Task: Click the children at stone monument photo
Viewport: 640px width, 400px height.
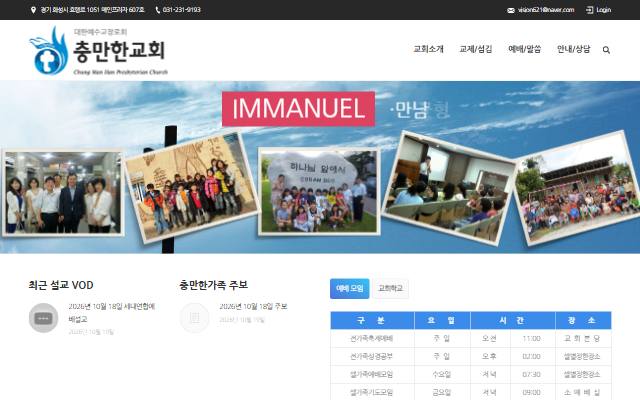Action: (x=319, y=191)
